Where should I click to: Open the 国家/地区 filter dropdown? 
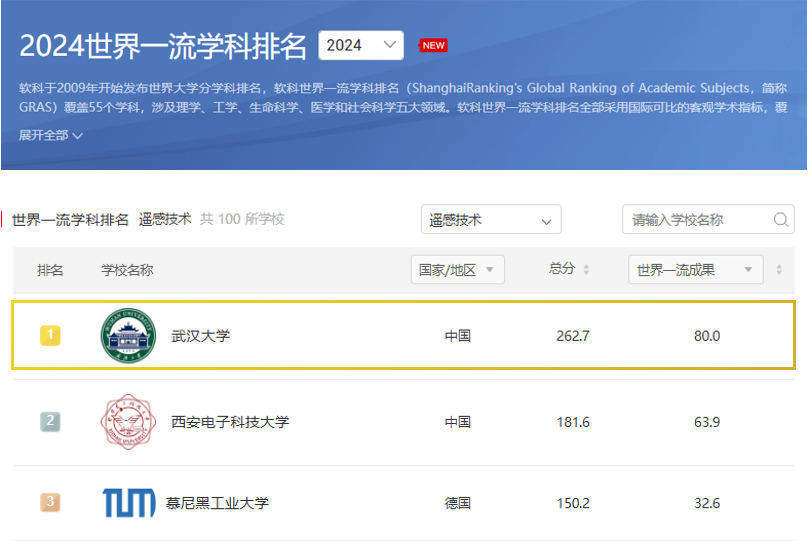coord(458,269)
